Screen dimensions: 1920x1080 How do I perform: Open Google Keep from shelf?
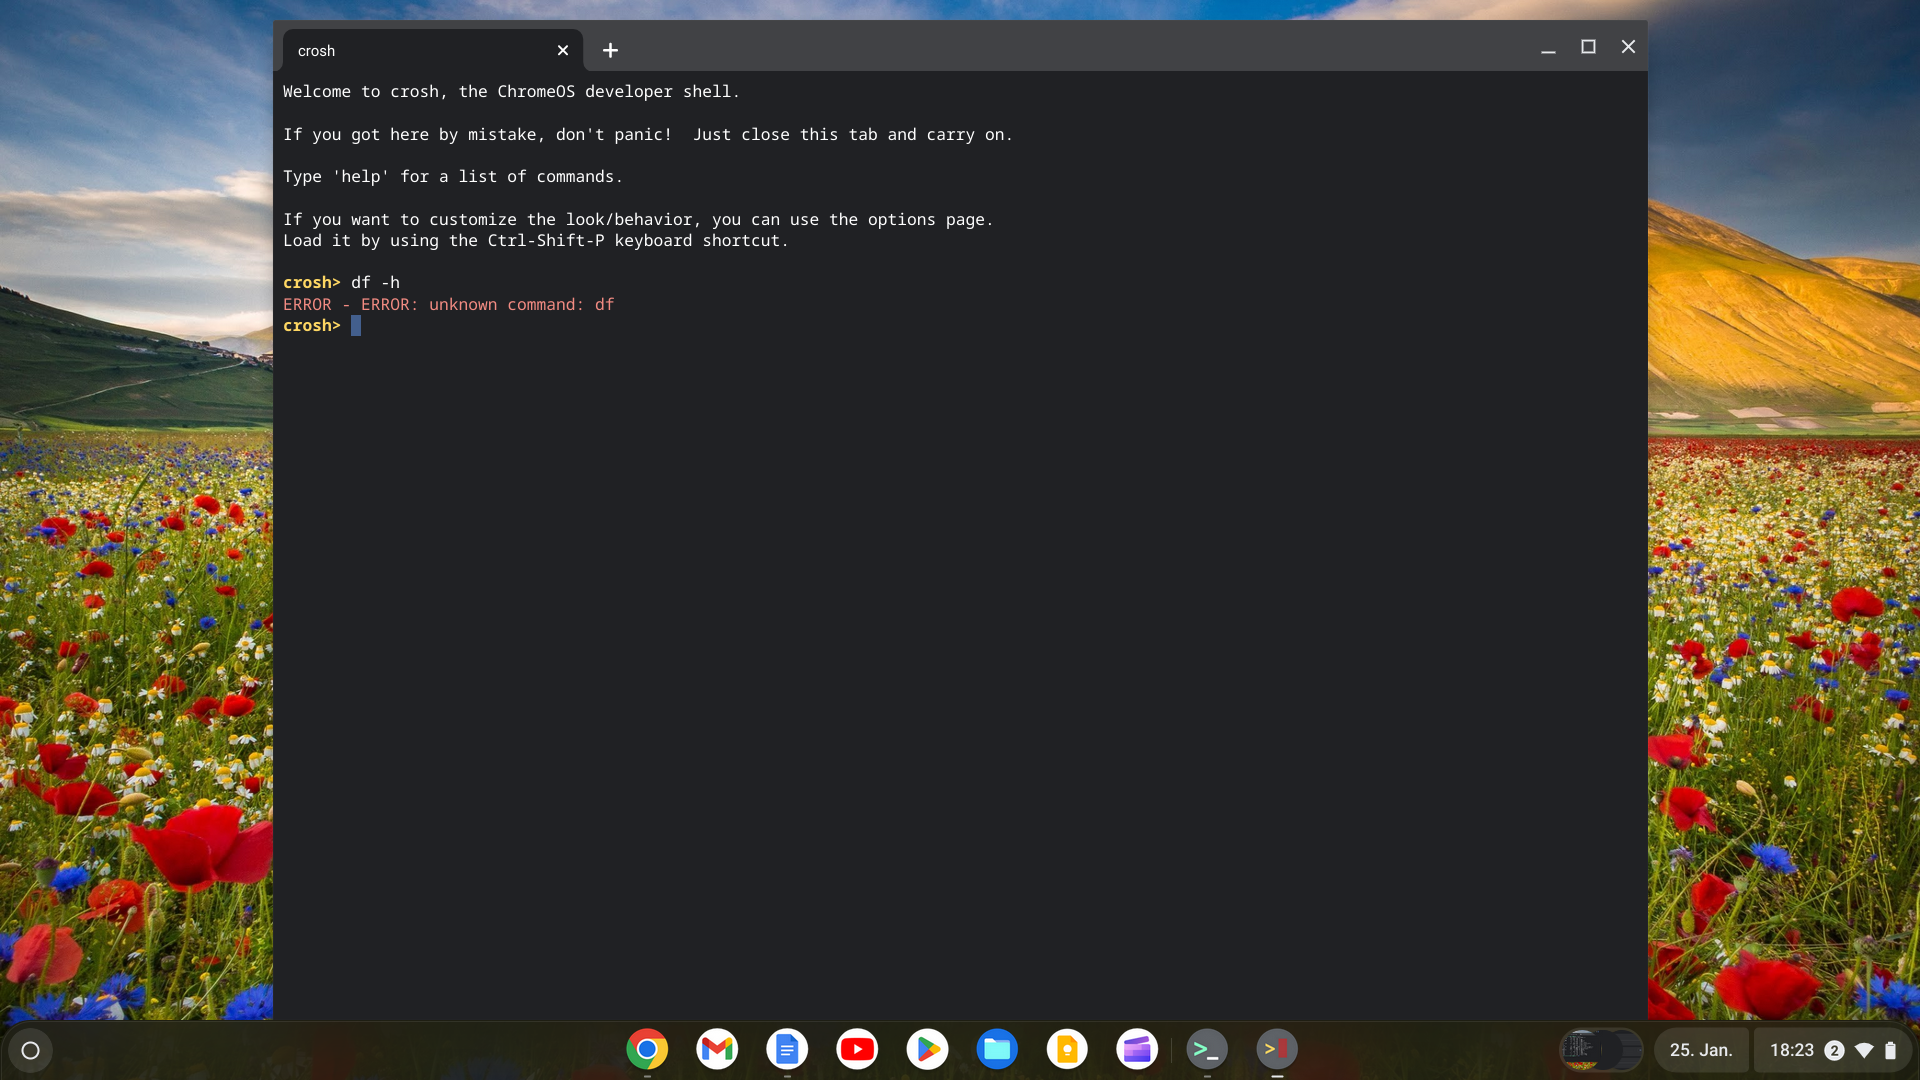click(x=1067, y=1049)
